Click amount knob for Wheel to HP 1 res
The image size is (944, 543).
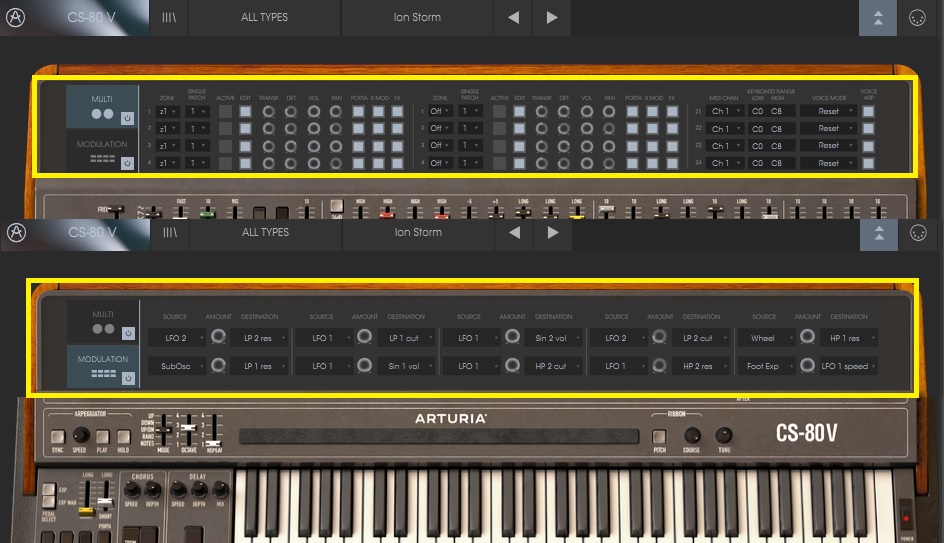pyautogui.click(x=807, y=337)
